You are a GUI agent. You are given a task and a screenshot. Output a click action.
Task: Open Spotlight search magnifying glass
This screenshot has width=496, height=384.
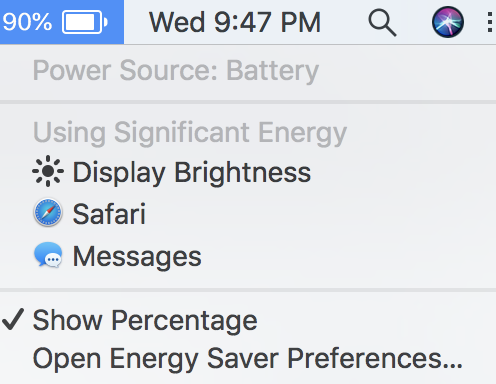pos(382,23)
